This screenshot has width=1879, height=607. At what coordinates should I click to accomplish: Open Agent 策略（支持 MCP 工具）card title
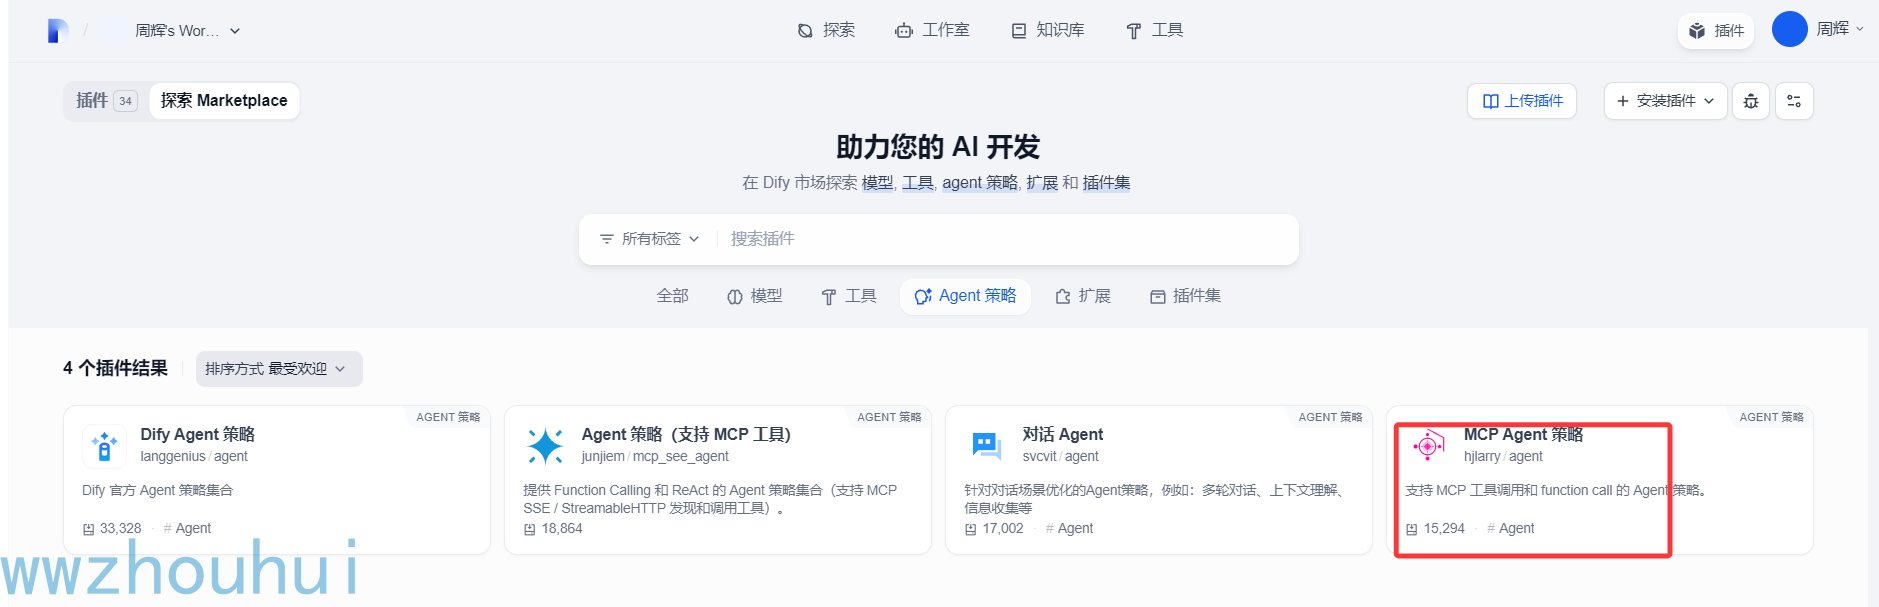click(686, 434)
